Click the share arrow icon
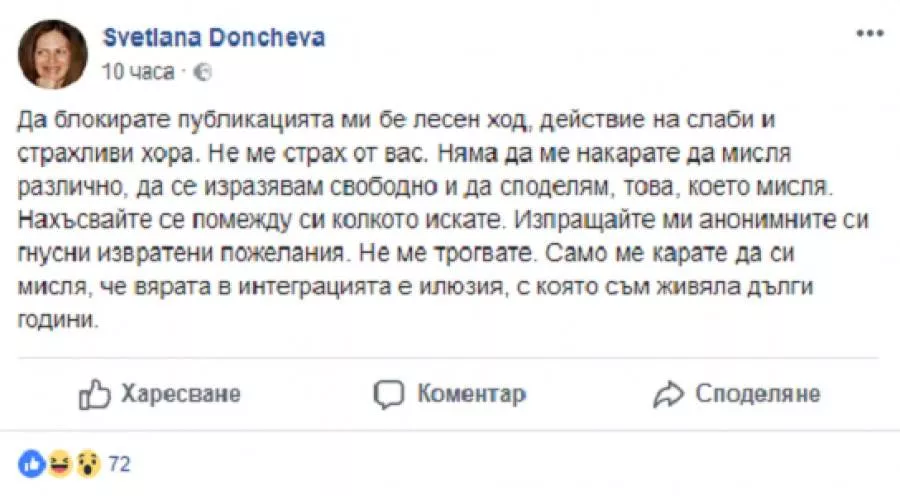 point(668,394)
